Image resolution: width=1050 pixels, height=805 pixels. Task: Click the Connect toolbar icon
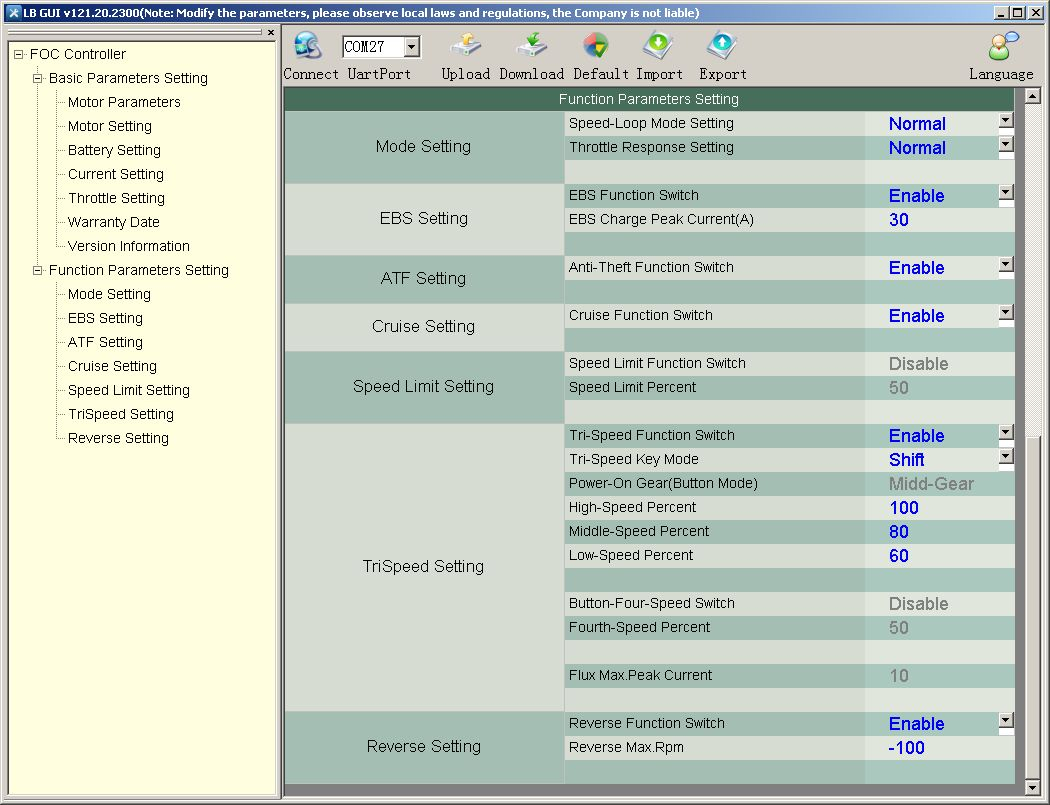click(x=308, y=47)
